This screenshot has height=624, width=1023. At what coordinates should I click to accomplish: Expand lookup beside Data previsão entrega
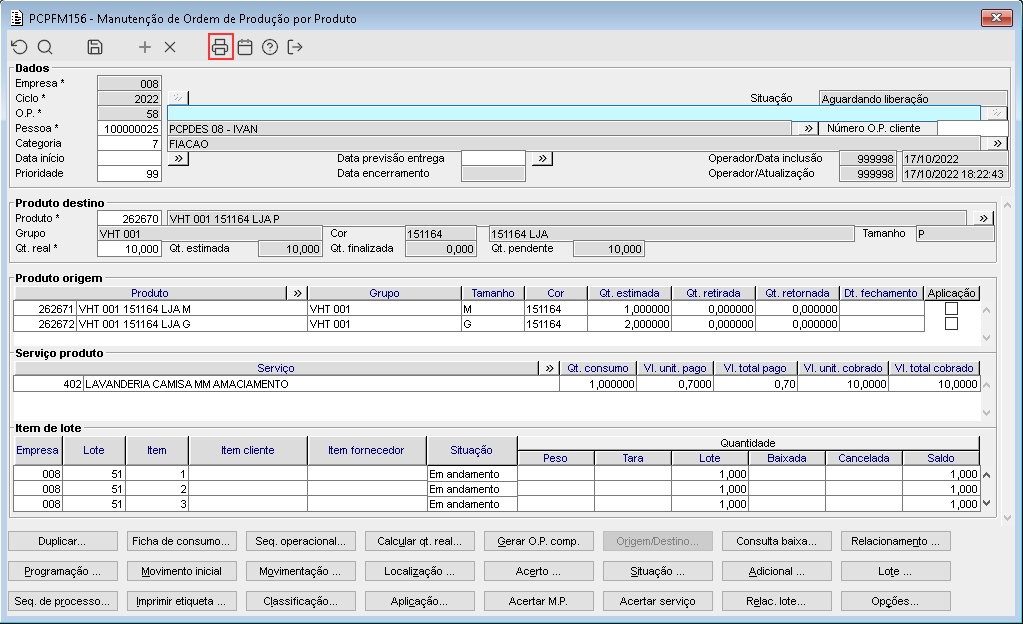pyautogui.click(x=540, y=158)
